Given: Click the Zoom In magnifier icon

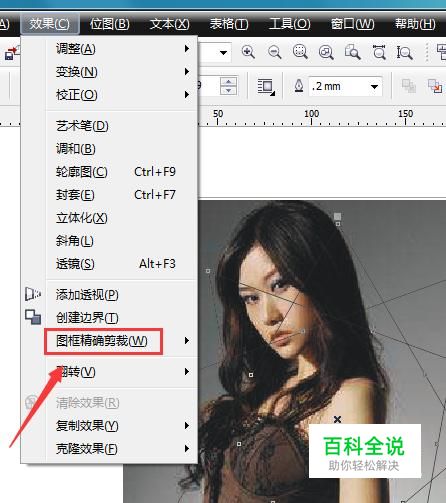Looking at the screenshot, I should point(248,52).
